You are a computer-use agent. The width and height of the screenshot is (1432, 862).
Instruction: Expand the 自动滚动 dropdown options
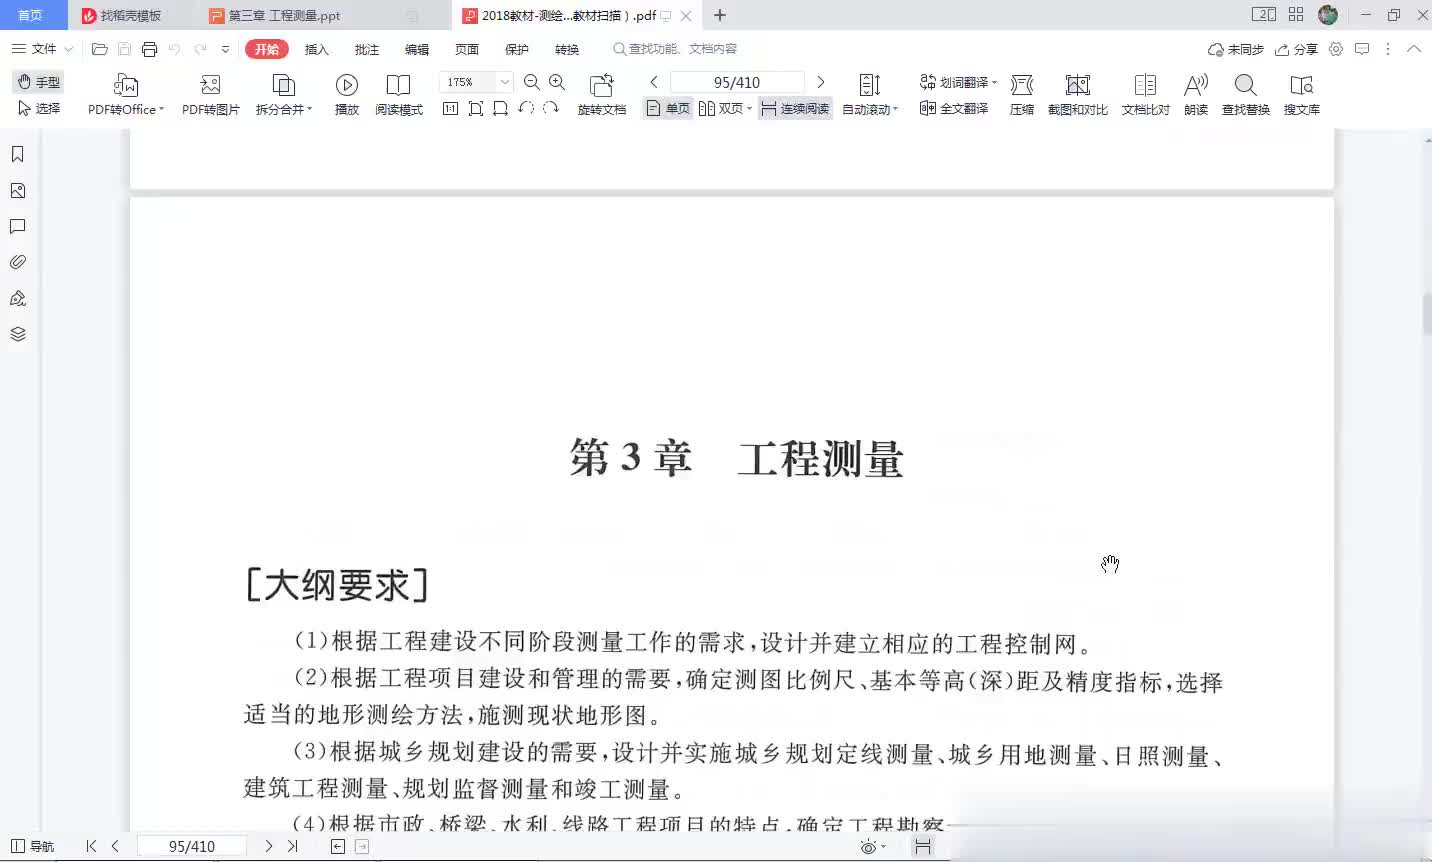895,110
